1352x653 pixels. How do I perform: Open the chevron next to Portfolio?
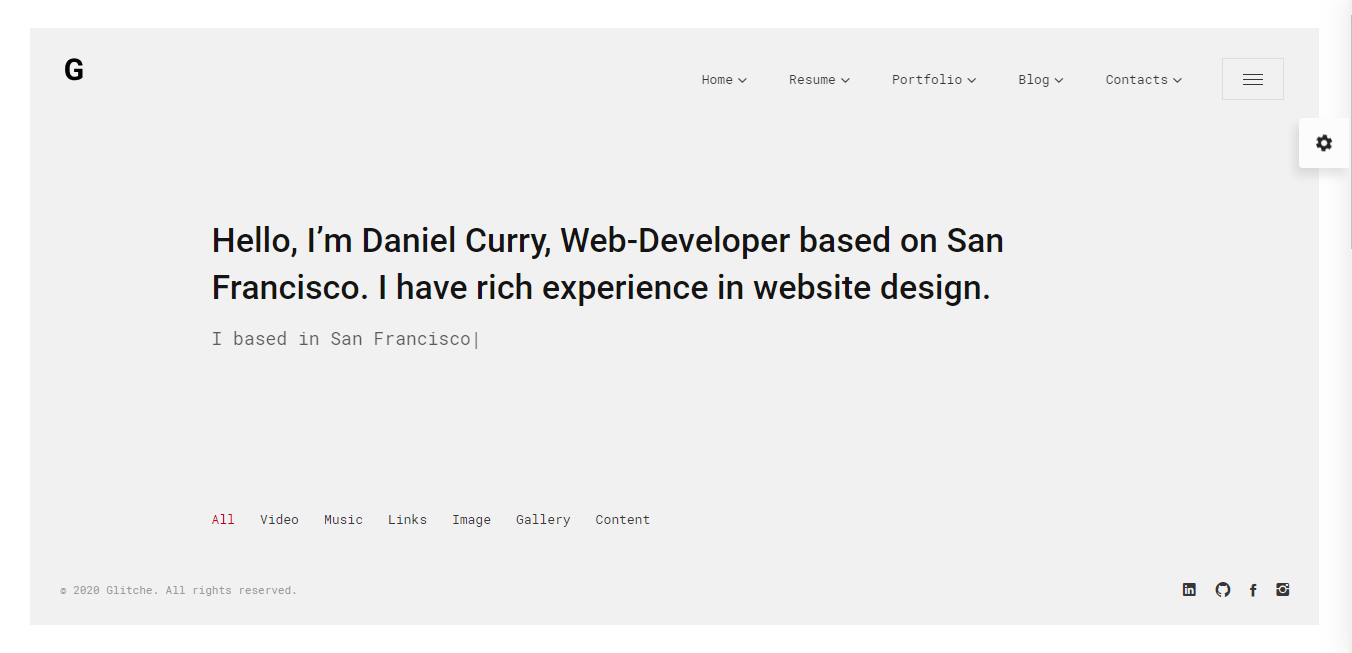[x=971, y=79]
